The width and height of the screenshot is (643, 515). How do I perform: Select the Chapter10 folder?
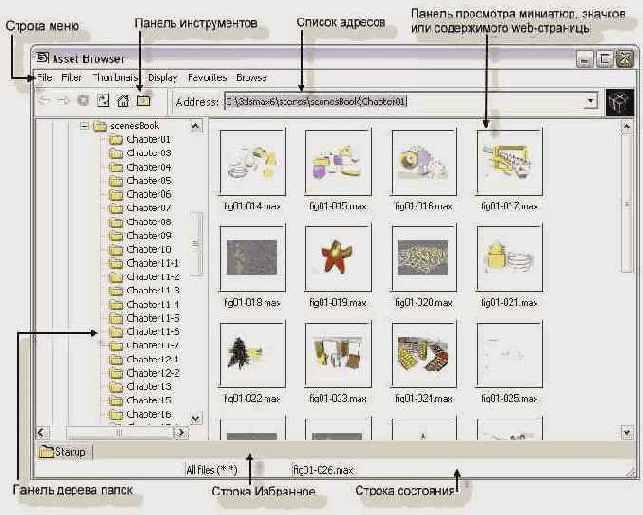click(x=140, y=249)
